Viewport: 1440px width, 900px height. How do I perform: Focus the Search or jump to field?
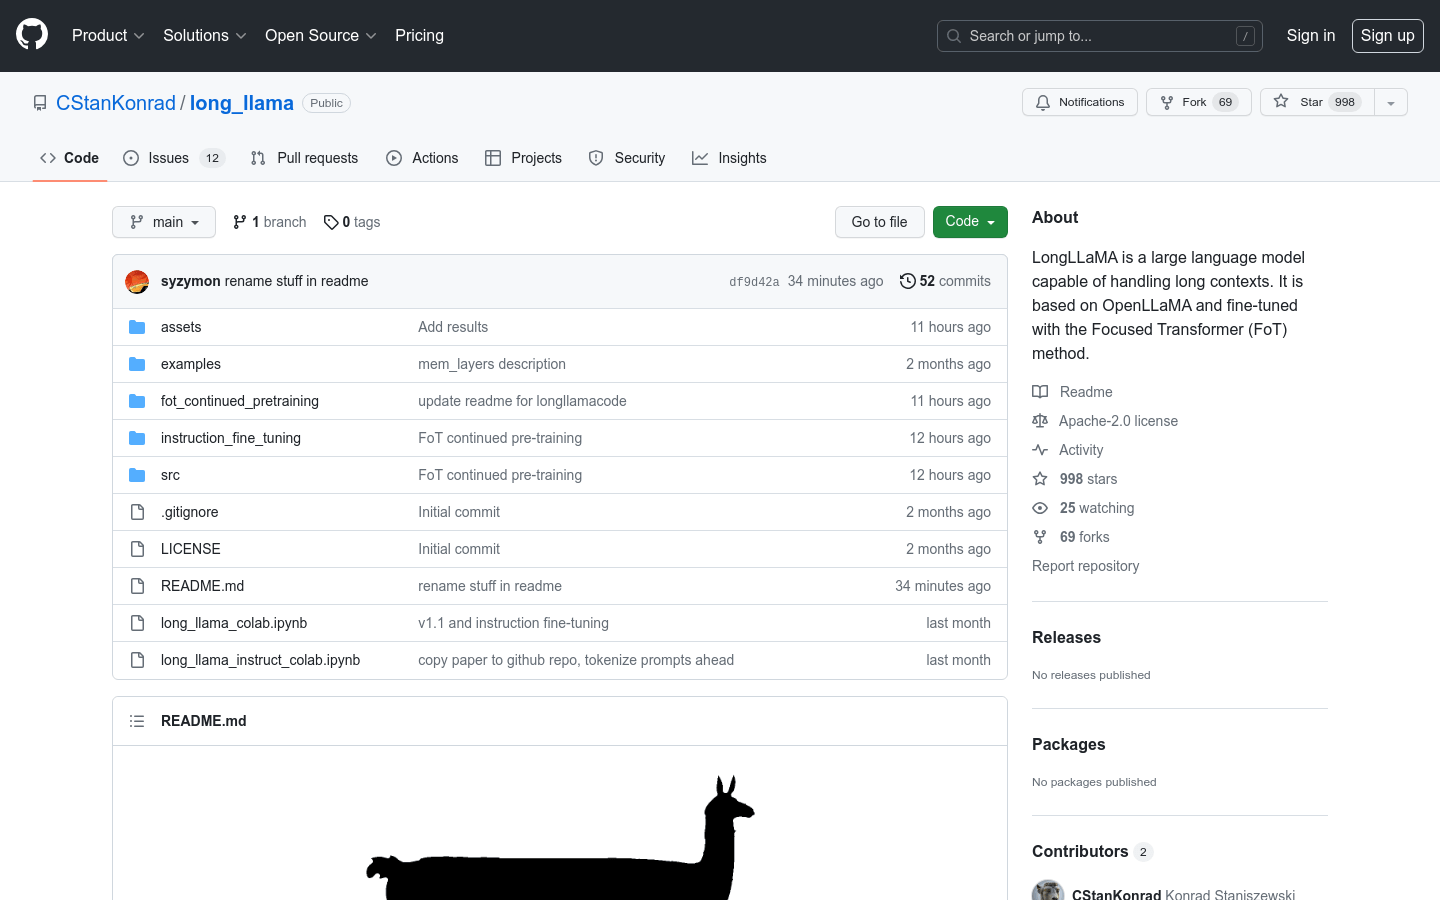[x=1099, y=36]
